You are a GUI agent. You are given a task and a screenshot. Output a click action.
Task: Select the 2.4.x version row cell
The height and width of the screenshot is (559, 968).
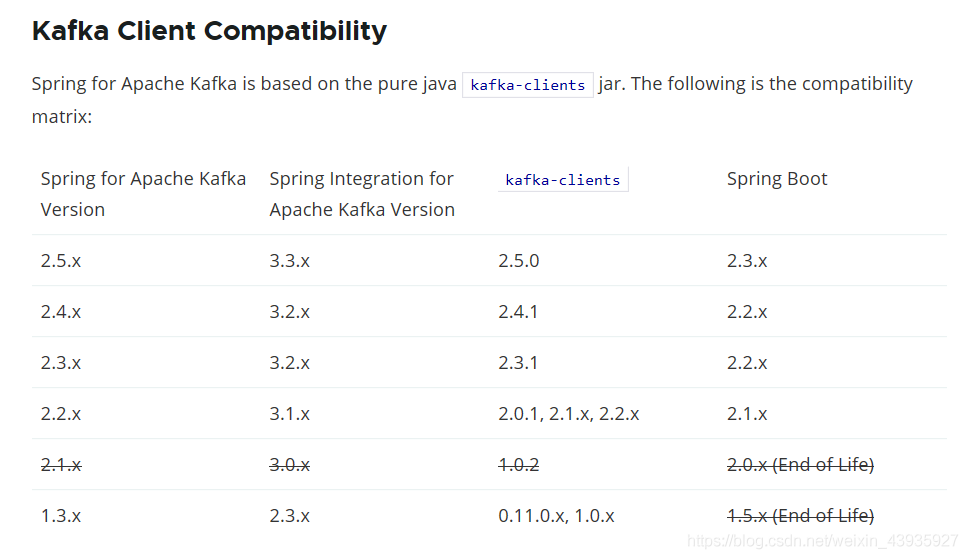tap(61, 312)
